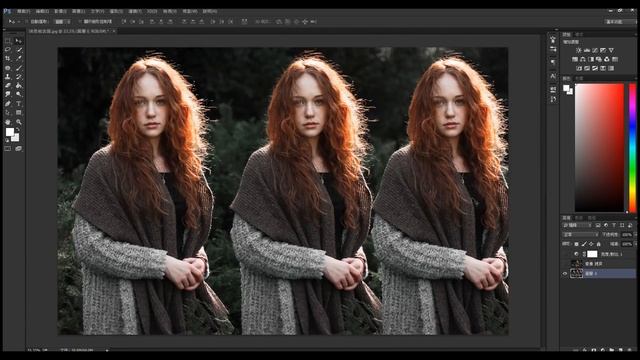This screenshot has height=360, width=640.
Task: Select the Path Selection tool
Action: (x=8, y=113)
